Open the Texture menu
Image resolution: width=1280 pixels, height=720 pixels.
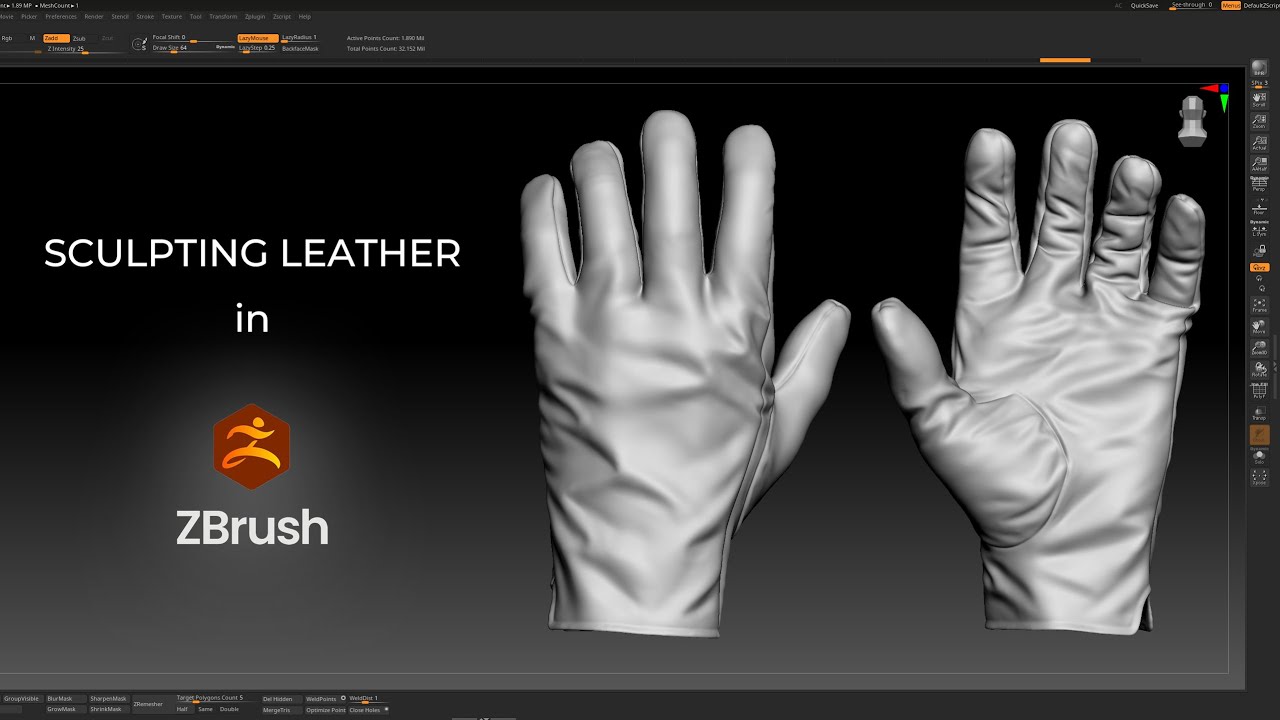tap(172, 17)
